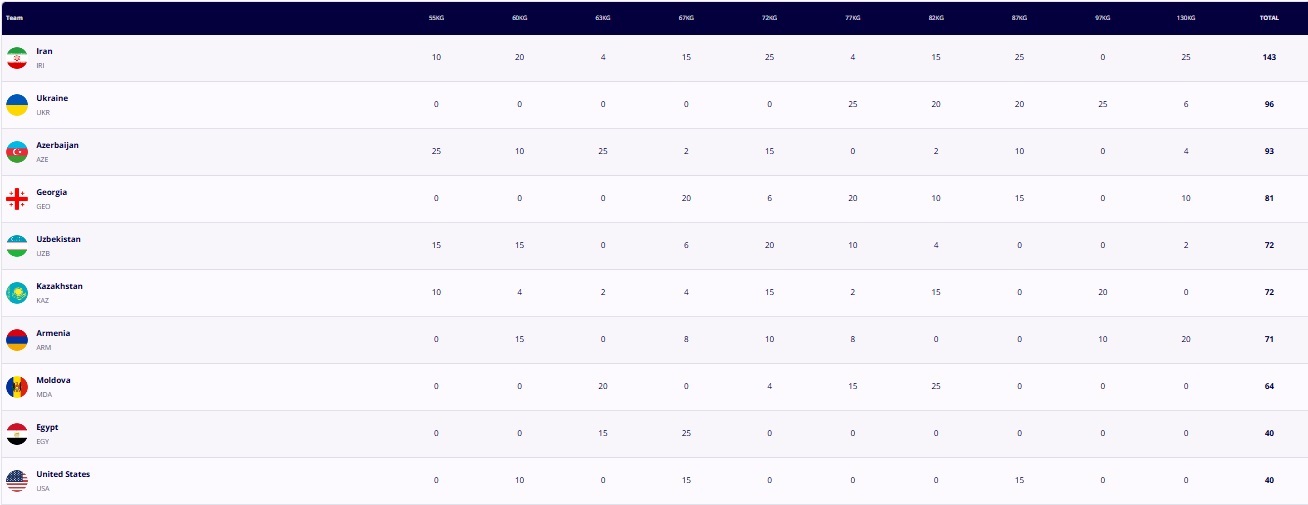
Task: Open the United States team link
Action: [x=63, y=474]
